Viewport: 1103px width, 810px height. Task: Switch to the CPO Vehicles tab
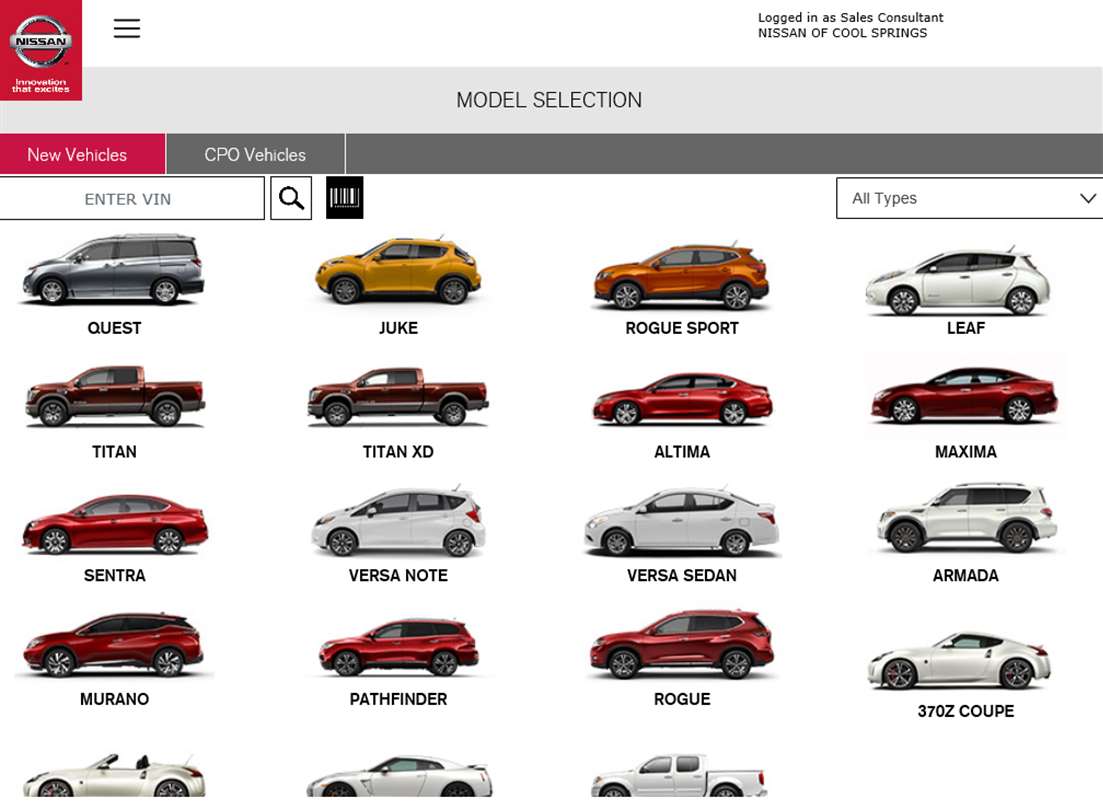(x=255, y=154)
